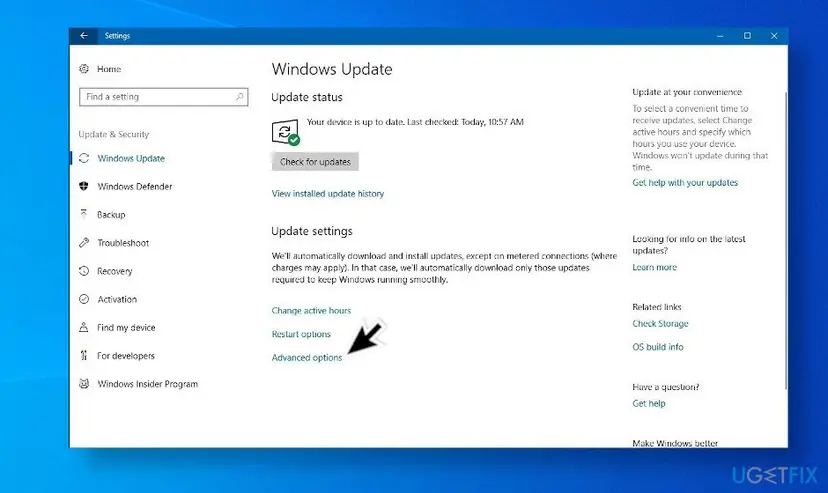Click the Update settings heading
This screenshot has height=493, width=828.
312,231
